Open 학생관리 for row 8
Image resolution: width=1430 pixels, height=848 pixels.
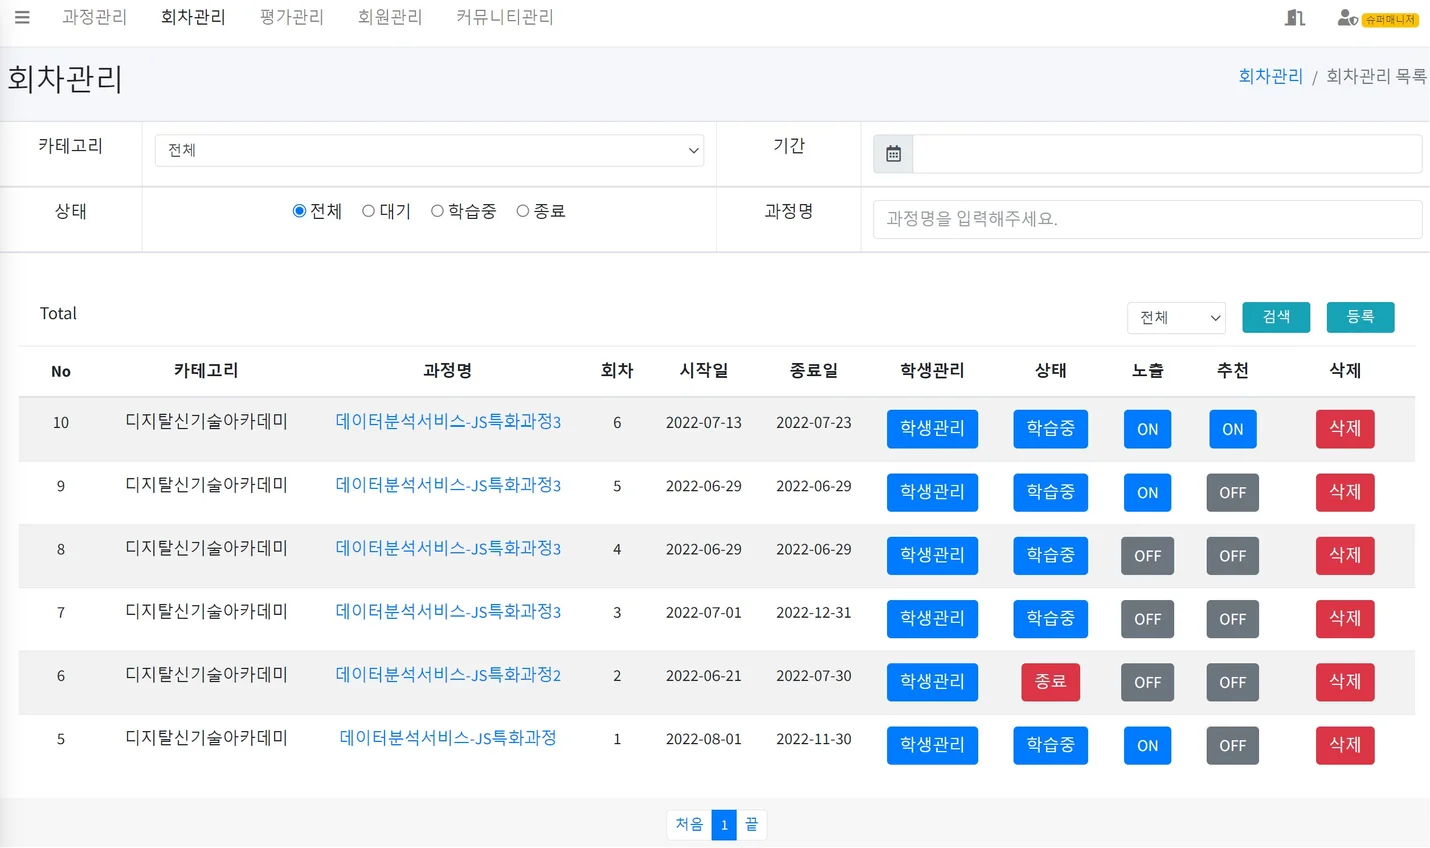coord(932,556)
